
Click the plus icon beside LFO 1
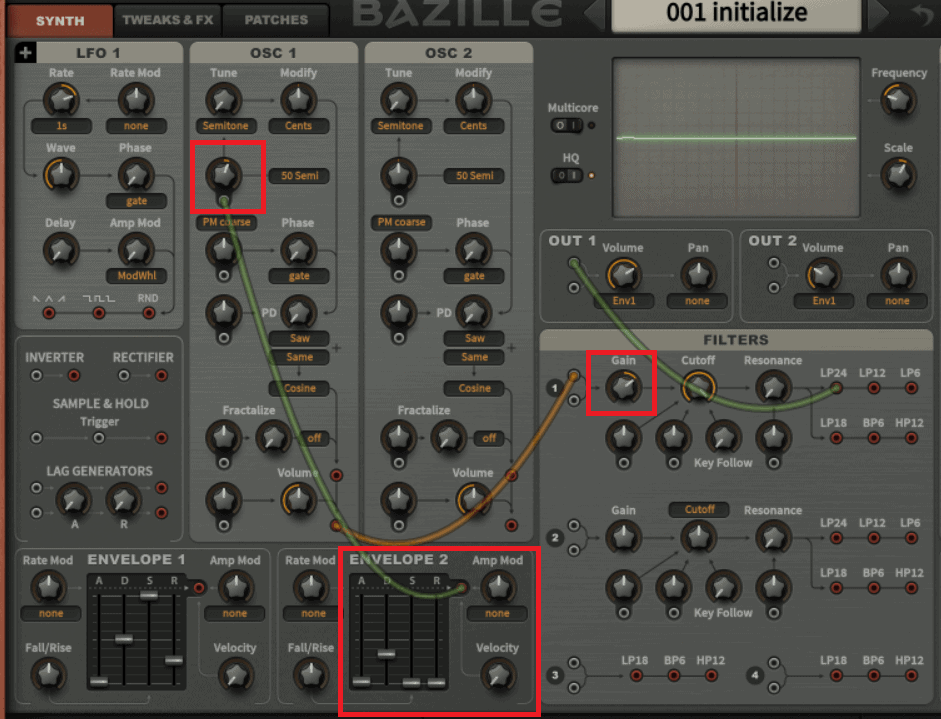[x=25, y=53]
